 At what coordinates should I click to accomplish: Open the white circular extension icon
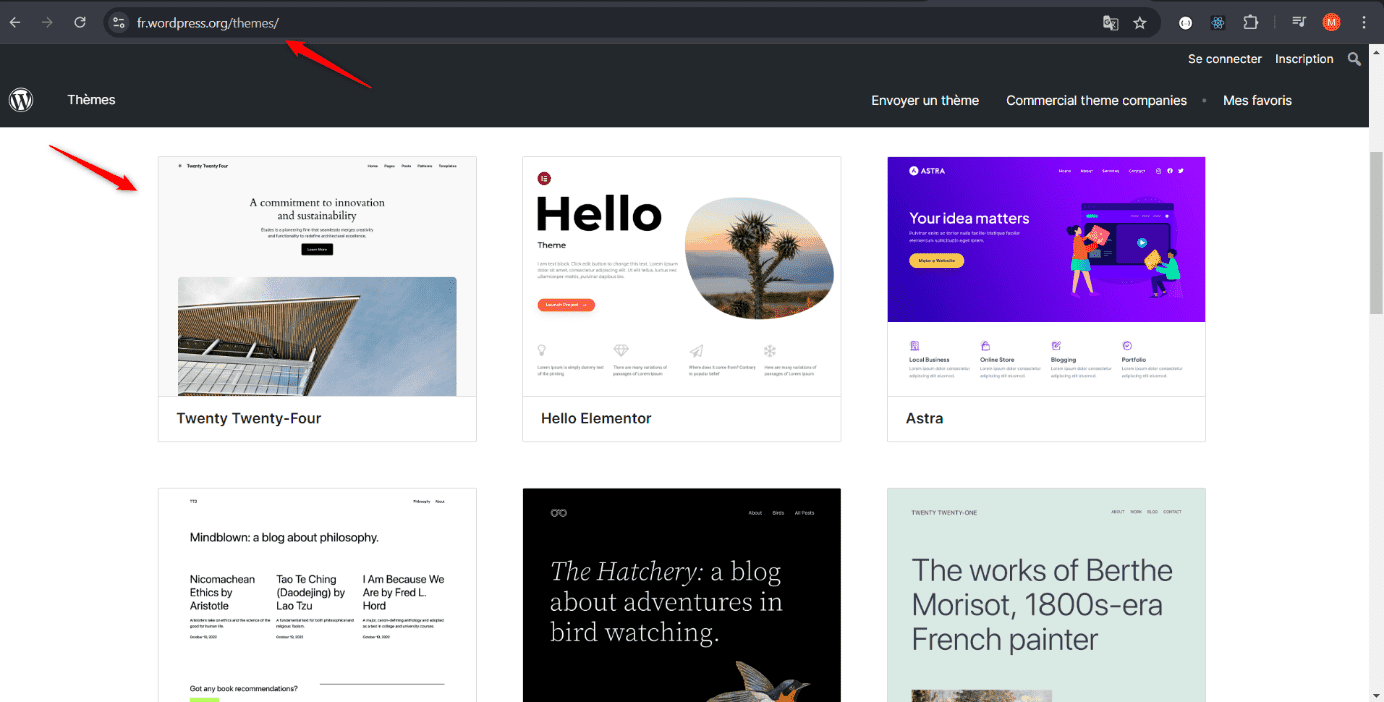point(1186,23)
